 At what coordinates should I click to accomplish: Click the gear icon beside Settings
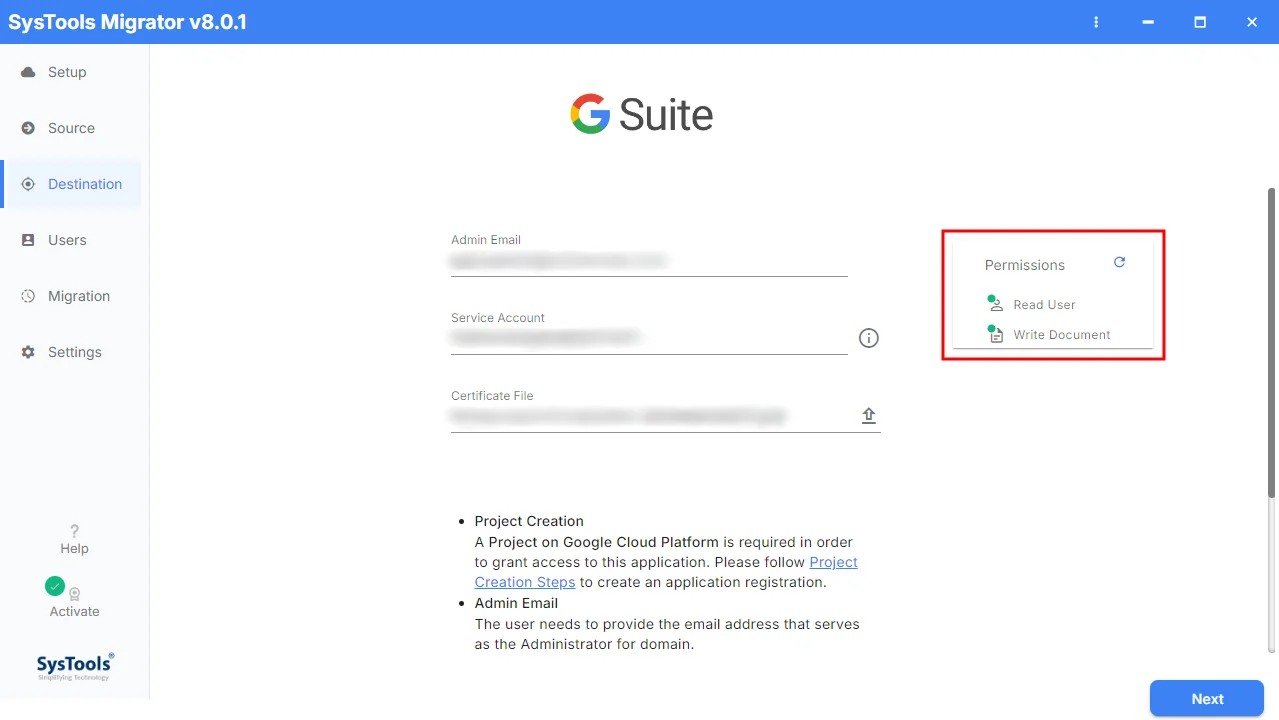tap(28, 352)
